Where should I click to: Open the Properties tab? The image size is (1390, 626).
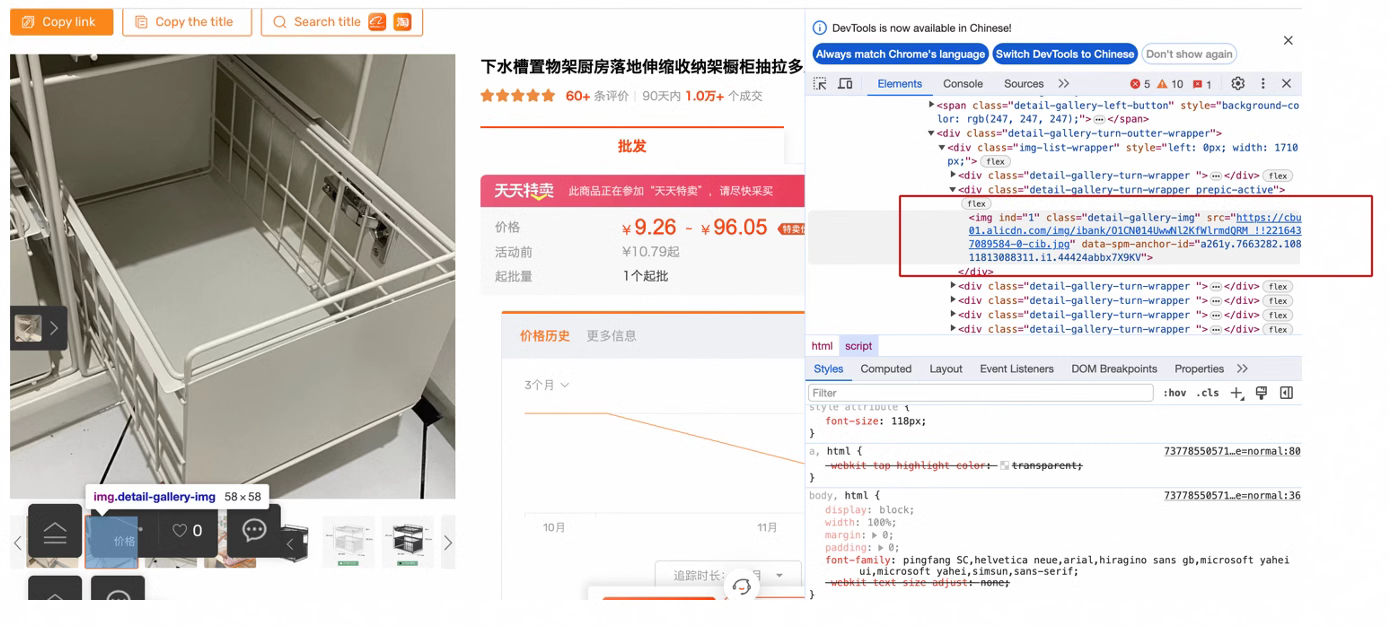click(1199, 369)
